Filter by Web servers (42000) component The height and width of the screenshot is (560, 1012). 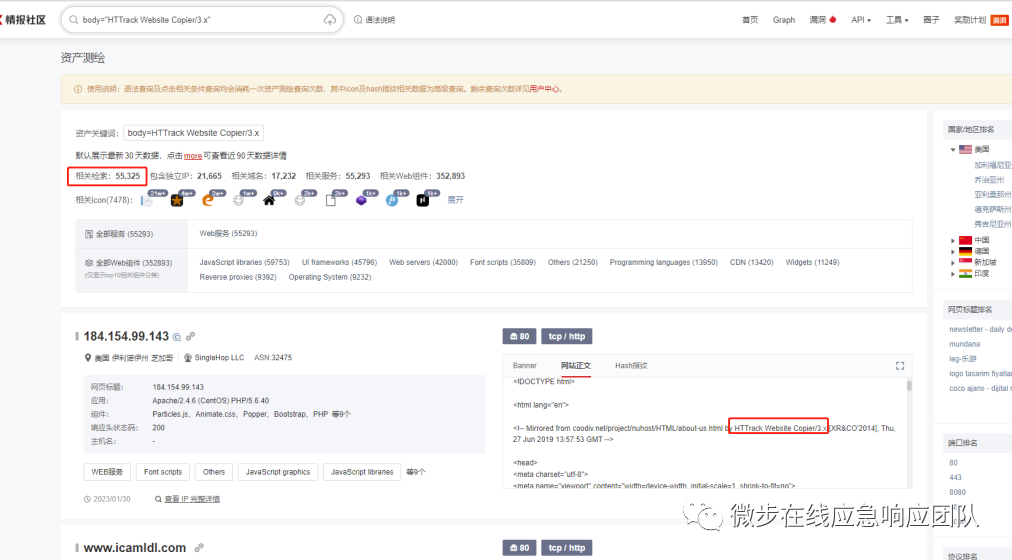point(423,263)
